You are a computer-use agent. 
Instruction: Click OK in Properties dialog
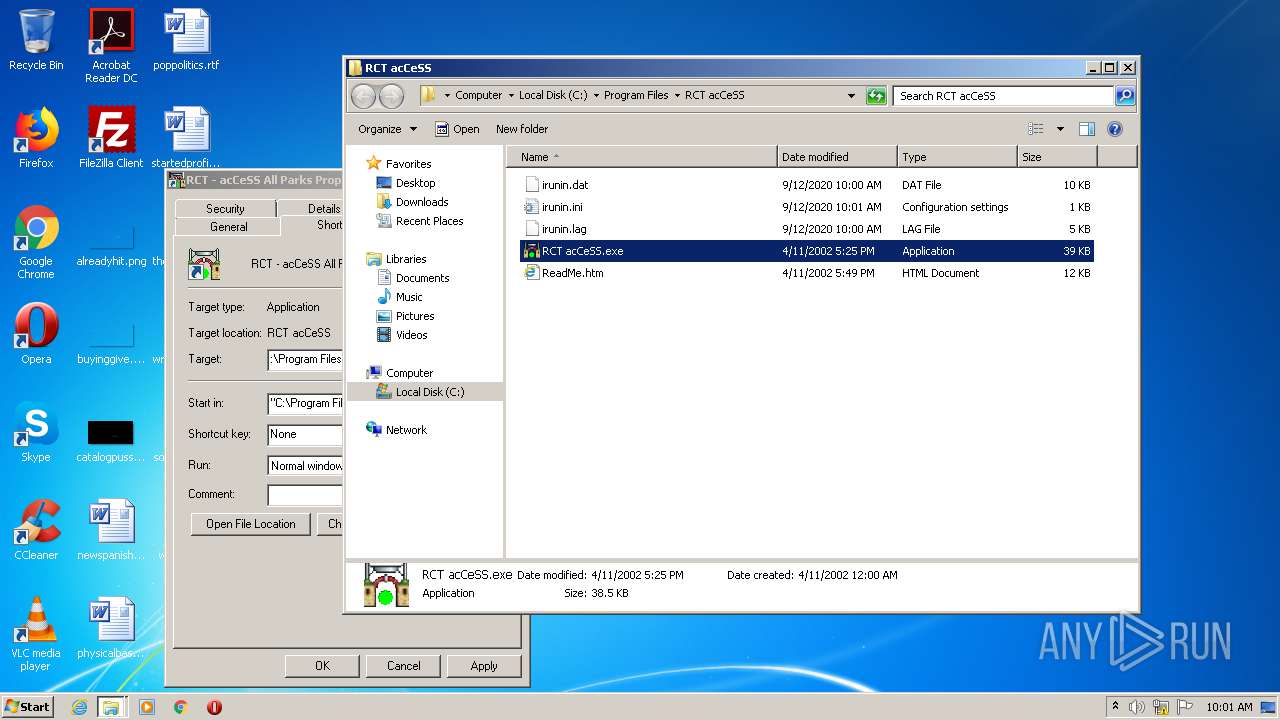point(322,666)
